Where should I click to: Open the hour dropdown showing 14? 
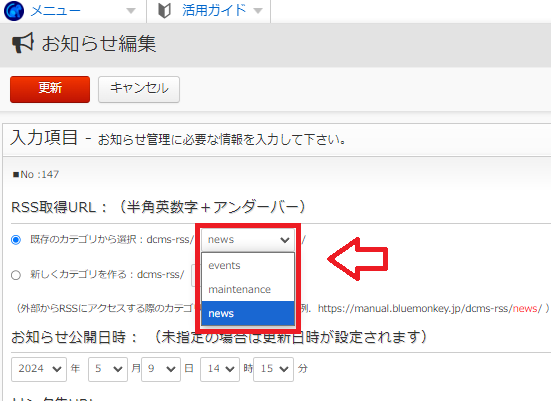(220, 369)
